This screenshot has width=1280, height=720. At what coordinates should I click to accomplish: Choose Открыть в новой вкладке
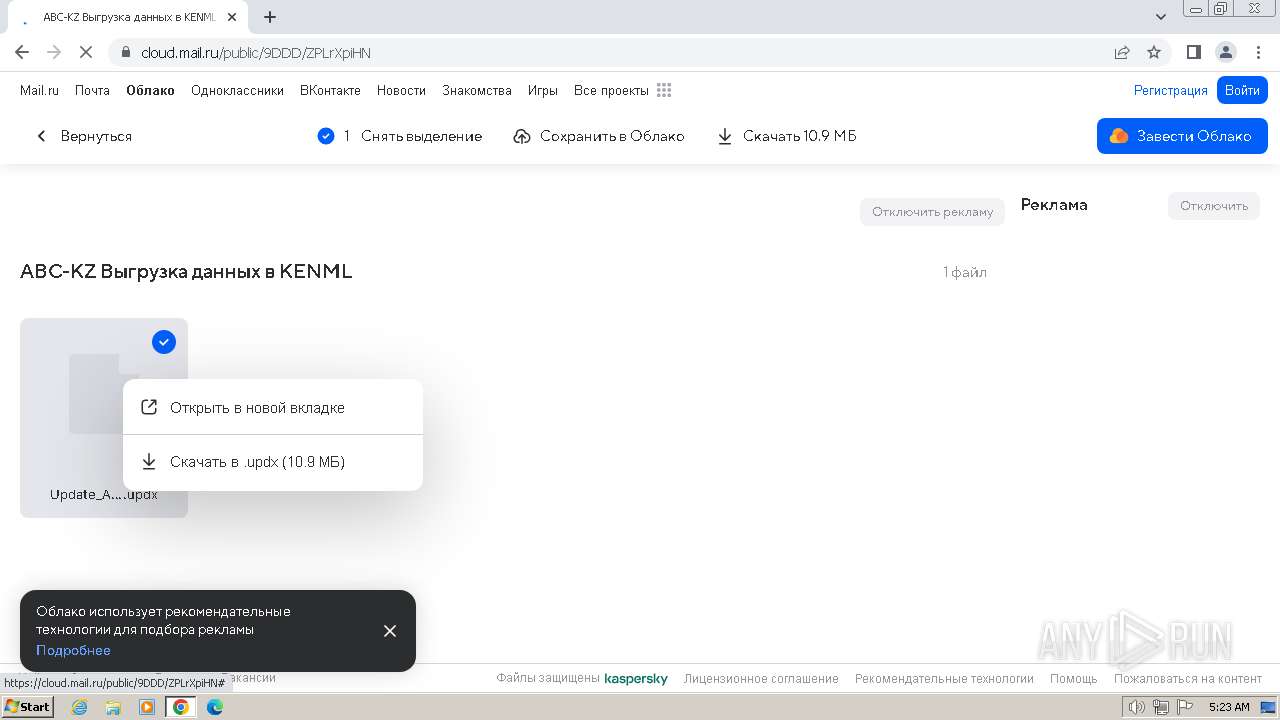[273, 407]
